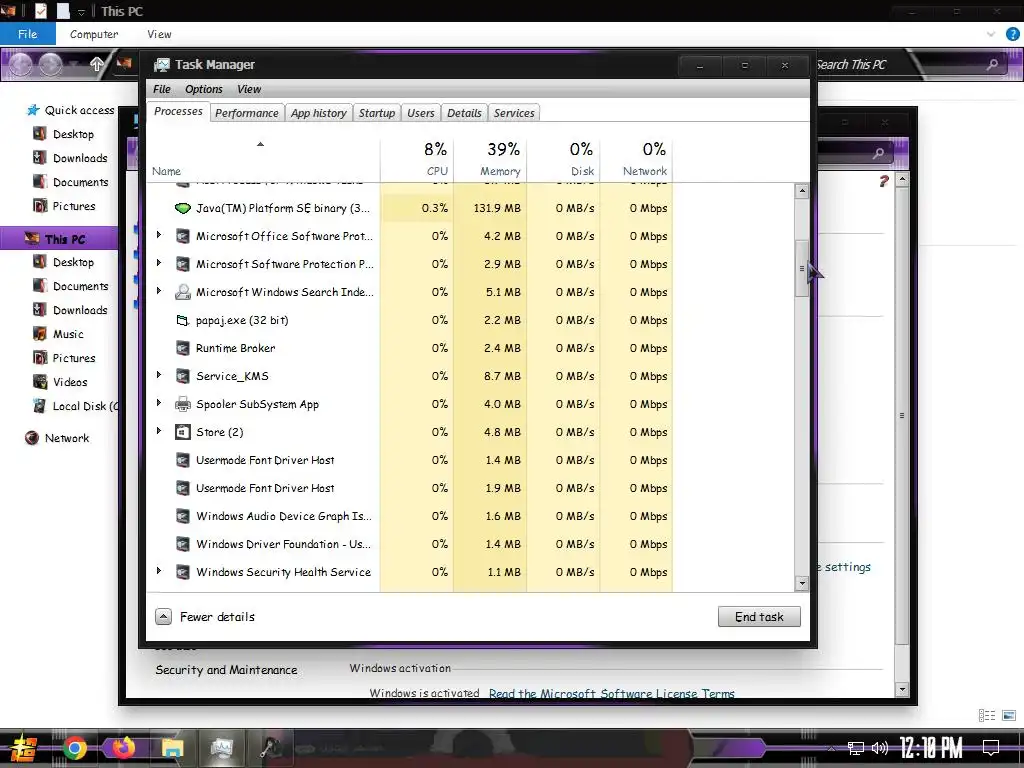
Task: Open the Services tab
Action: pos(514,113)
